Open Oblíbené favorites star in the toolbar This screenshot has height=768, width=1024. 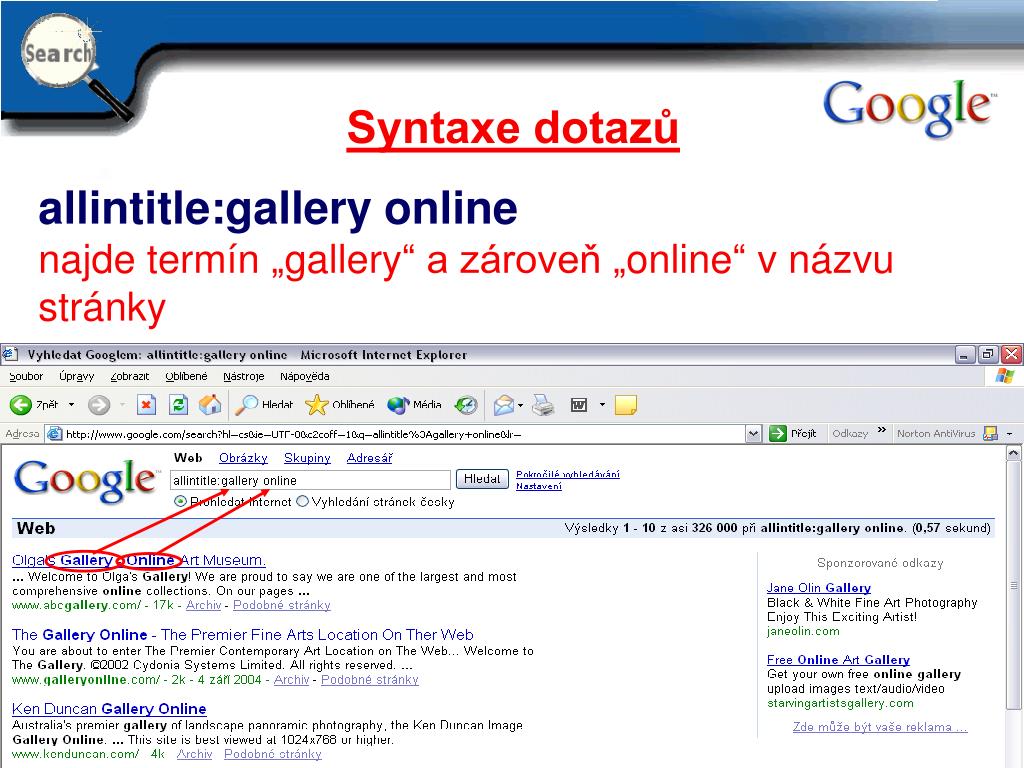(x=340, y=405)
